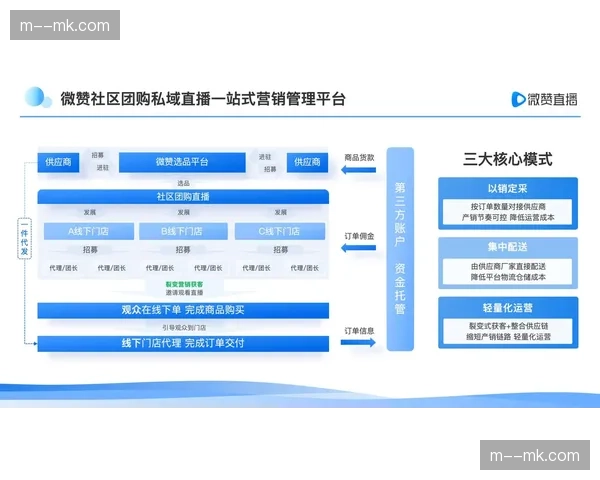
Task: Select the 招募 label below A线下门店
Action: coord(90,250)
